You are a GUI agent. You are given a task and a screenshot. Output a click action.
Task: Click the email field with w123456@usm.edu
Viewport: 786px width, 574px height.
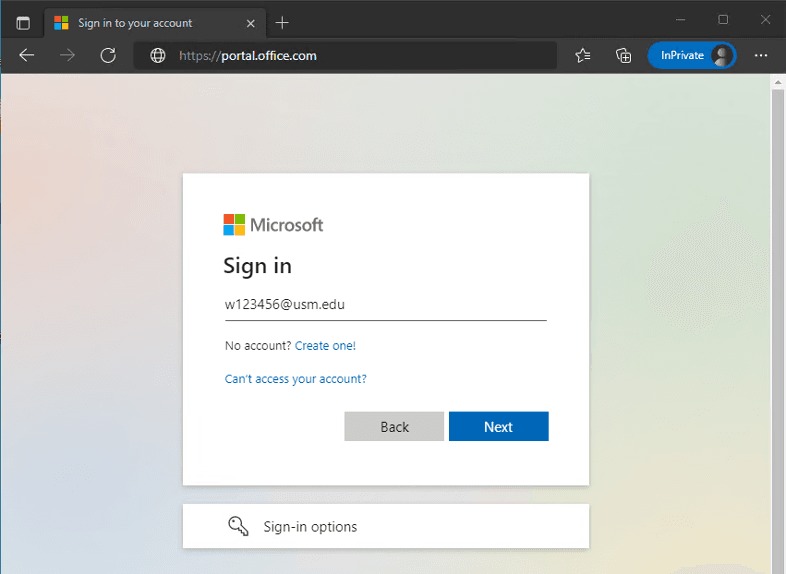coord(385,305)
